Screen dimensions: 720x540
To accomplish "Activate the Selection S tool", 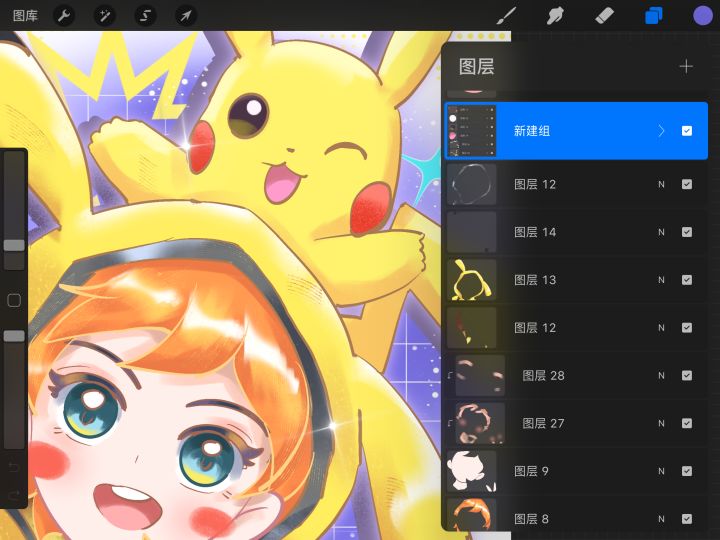I will [x=145, y=16].
